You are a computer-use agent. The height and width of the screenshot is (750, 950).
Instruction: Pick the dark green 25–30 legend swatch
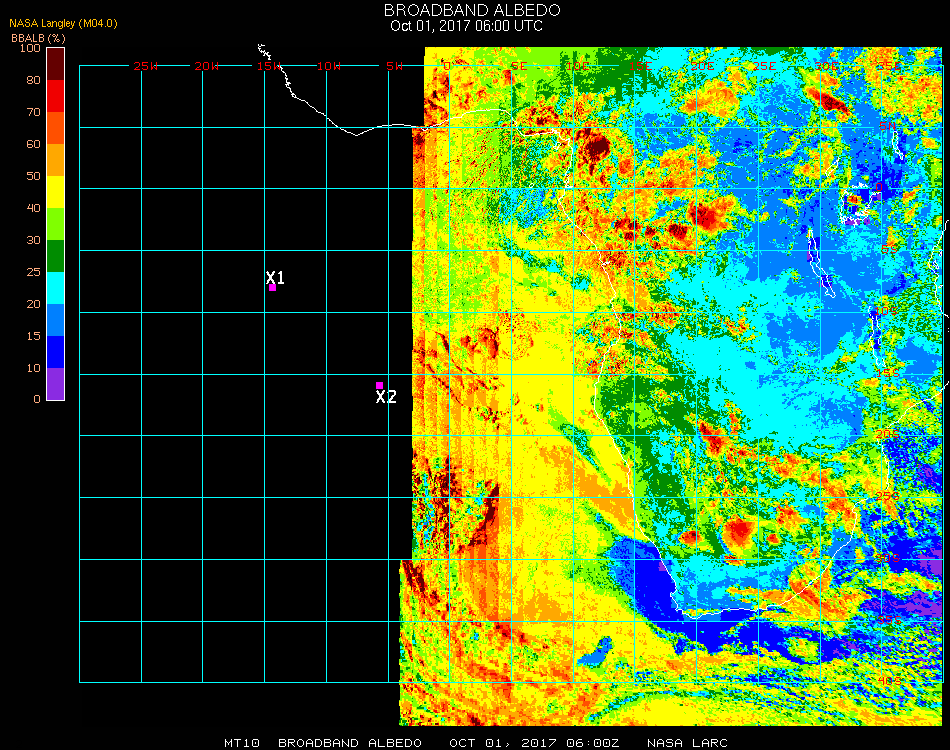(x=56, y=256)
